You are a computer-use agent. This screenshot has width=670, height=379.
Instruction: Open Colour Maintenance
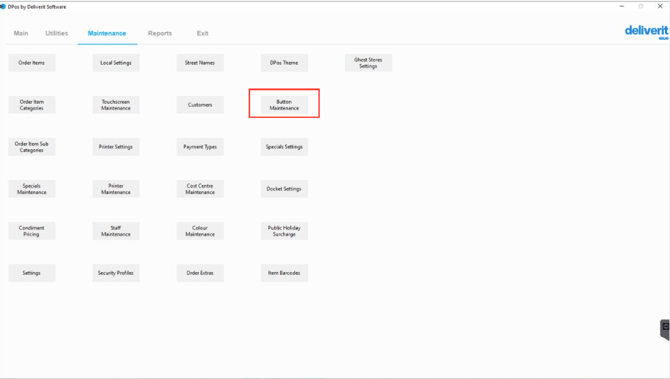200,231
